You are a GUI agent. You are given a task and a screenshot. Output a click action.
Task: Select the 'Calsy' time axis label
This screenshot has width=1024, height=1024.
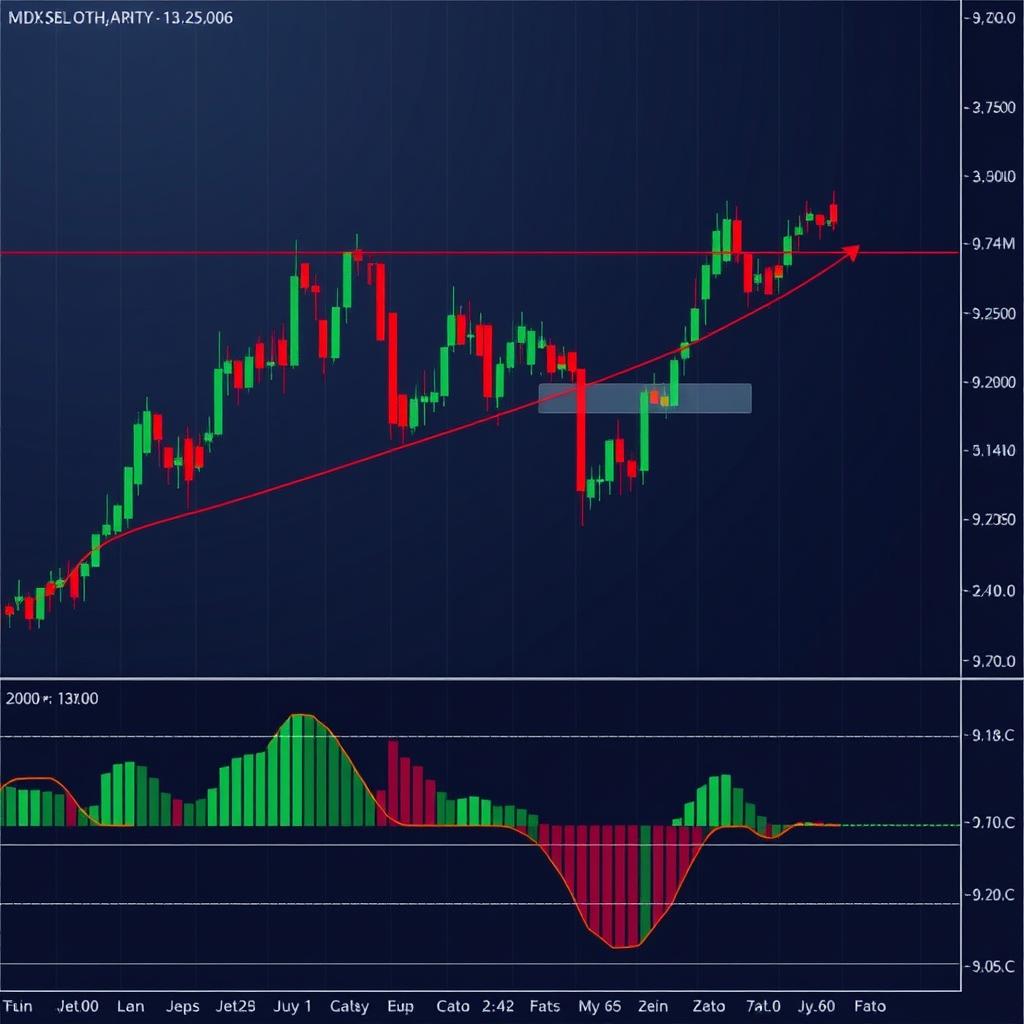(349, 1006)
